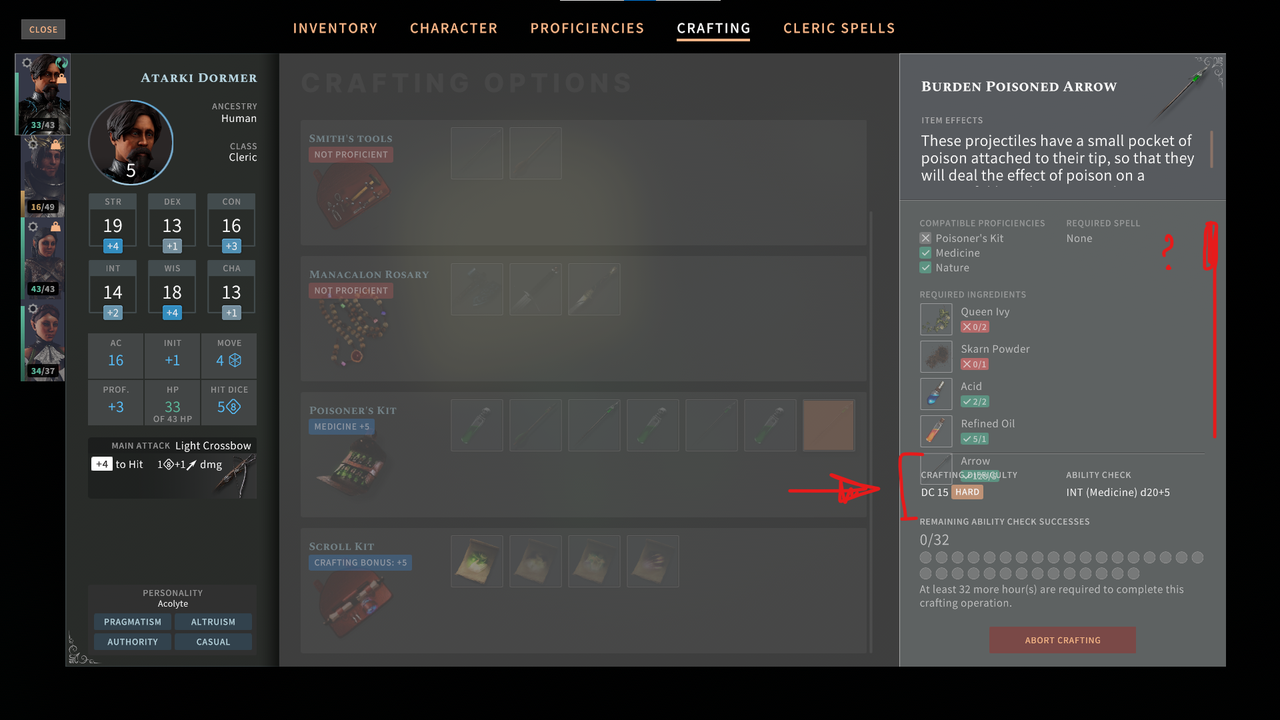Toggle the Medicine proficiency checkbox
This screenshot has height=720, width=1280.
point(925,253)
